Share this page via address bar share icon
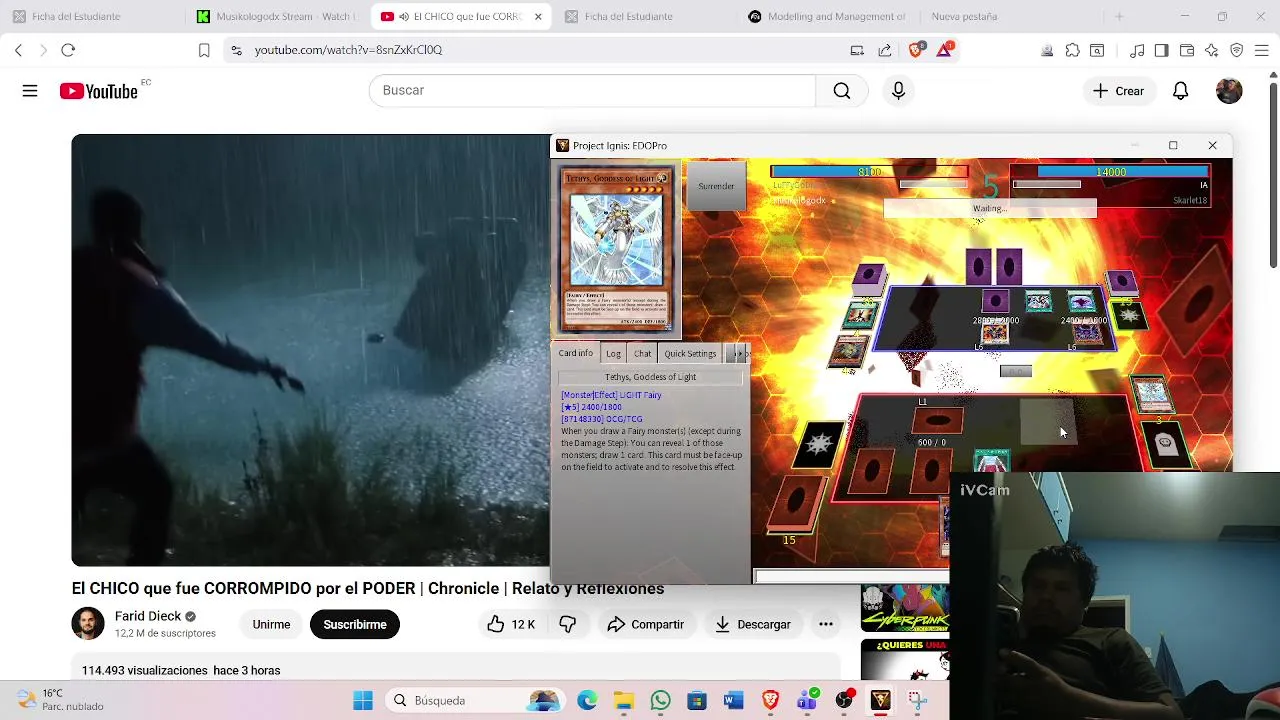The width and height of the screenshot is (1280, 720). point(885,50)
